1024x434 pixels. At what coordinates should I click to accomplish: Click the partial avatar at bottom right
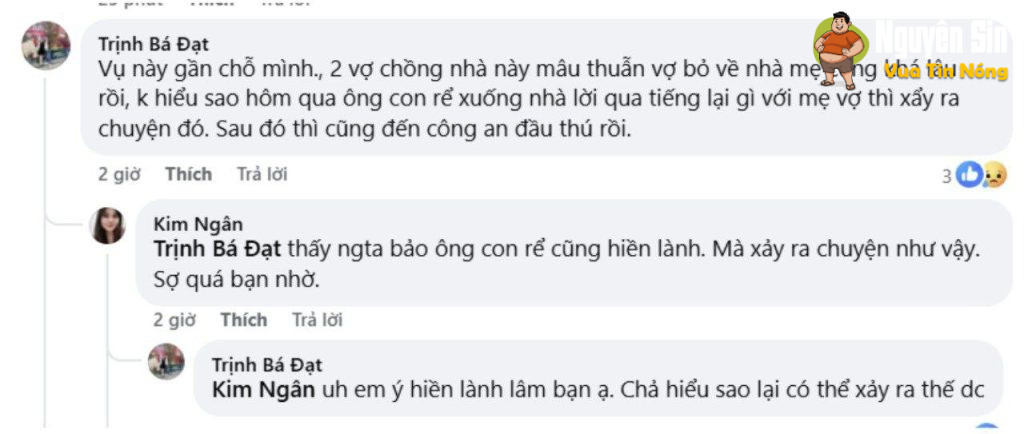pos(986,429)
